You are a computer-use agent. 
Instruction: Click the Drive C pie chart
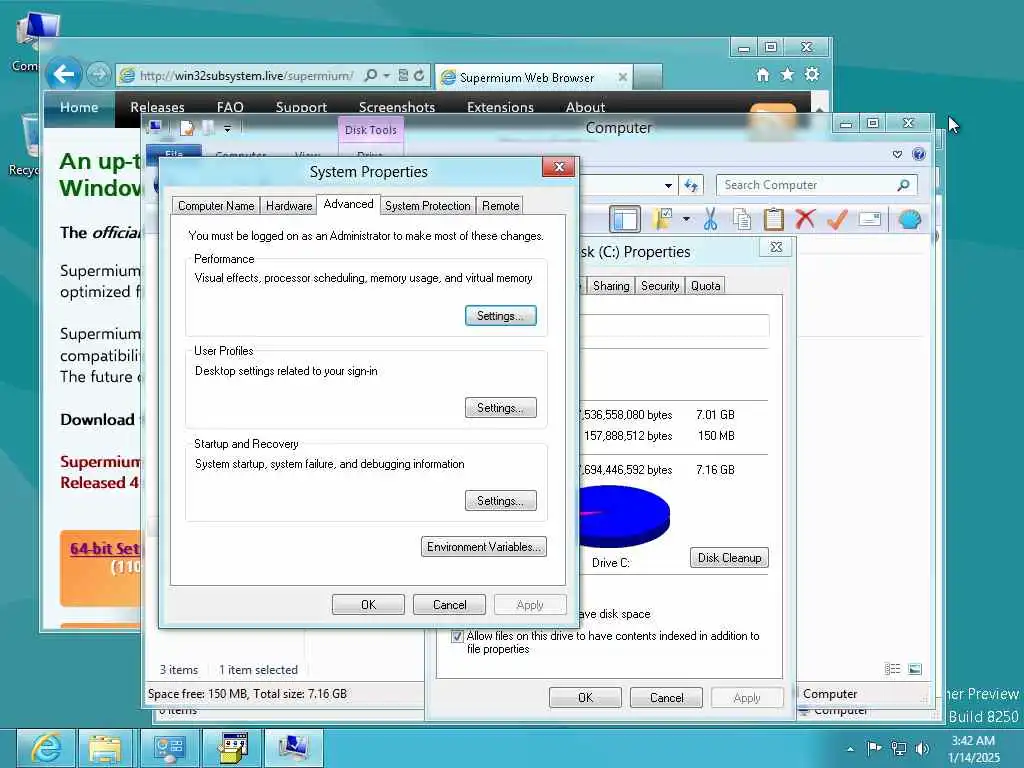tap(624, 516)
